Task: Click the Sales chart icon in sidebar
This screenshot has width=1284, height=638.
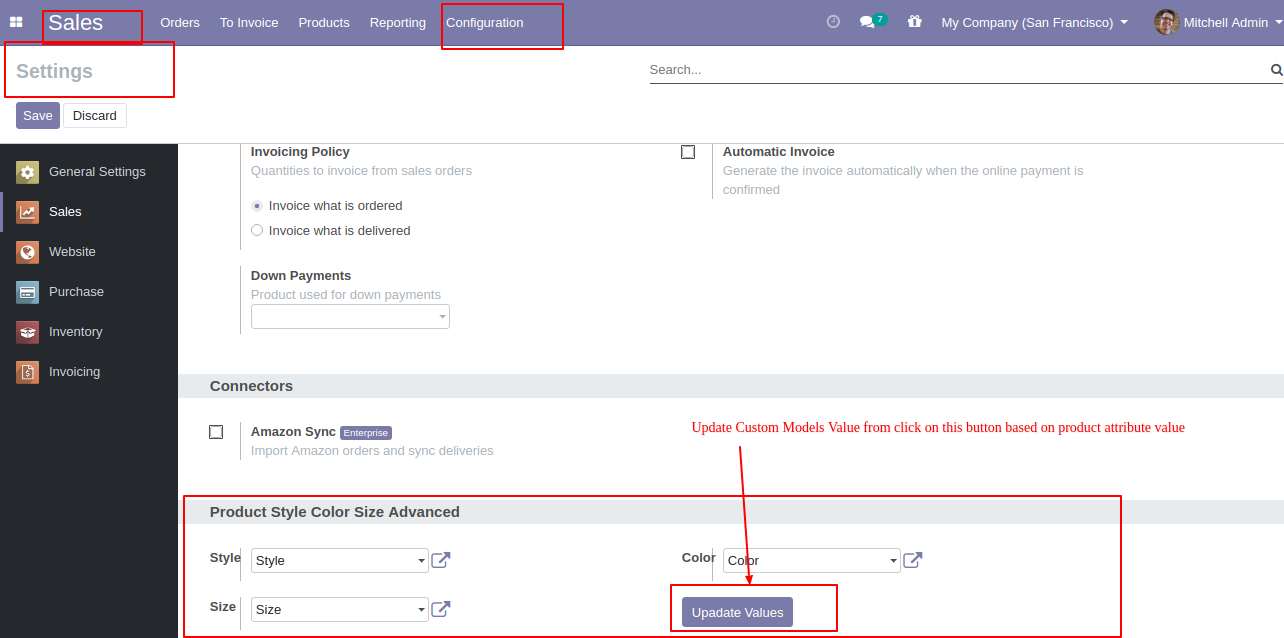Action: 27,212
